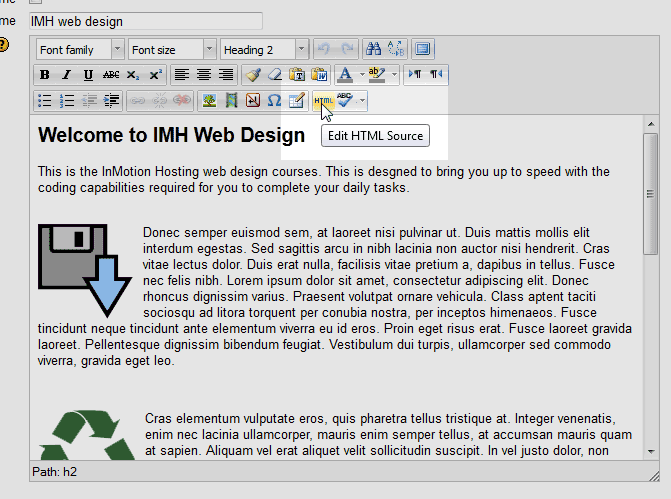Select the floppy disk download image
The width and height of the screenshot is (671, 499).
coord(85,270)
